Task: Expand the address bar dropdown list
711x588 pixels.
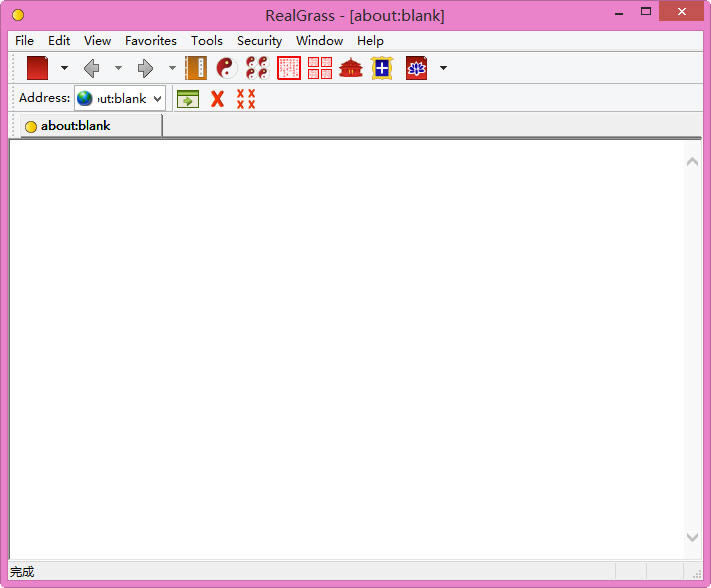Action: point(157,99)
